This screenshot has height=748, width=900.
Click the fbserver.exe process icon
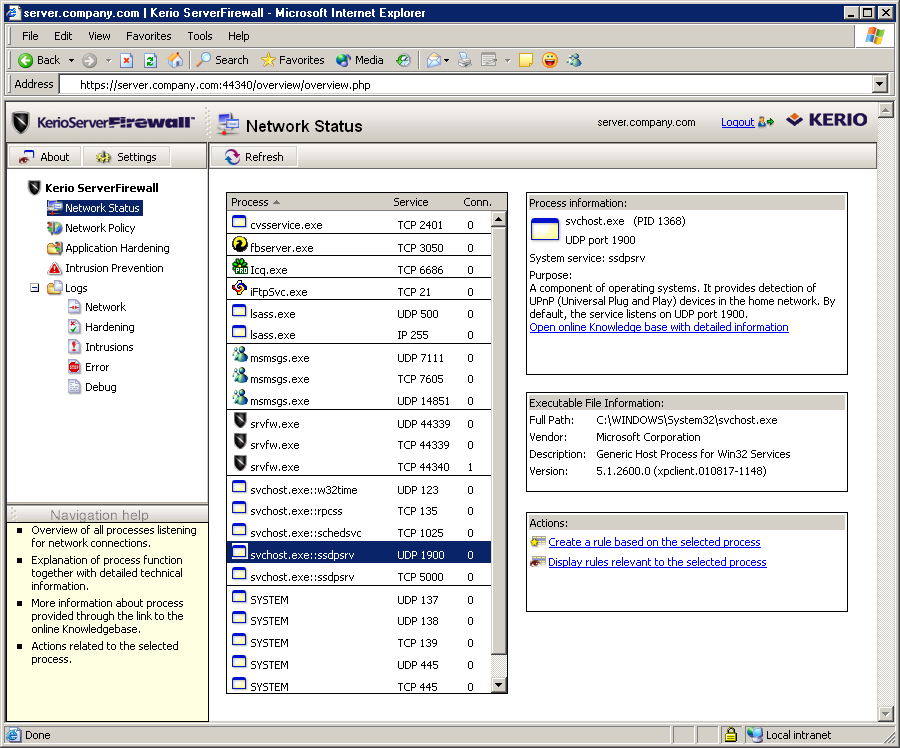coord(239,245)
